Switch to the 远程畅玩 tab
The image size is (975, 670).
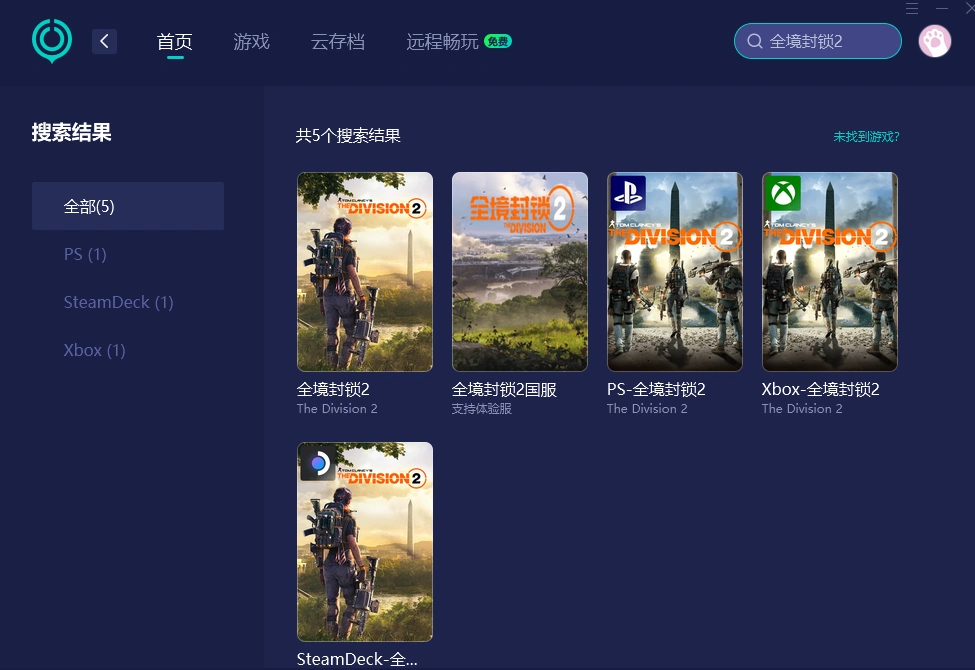click(x=442, y=42)
